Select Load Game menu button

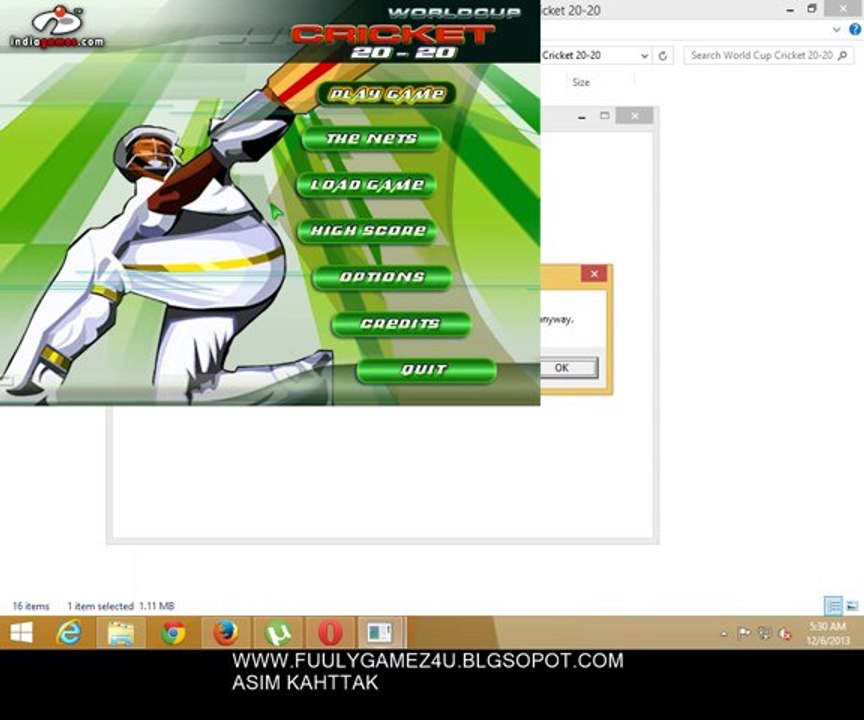pos(367,185)
